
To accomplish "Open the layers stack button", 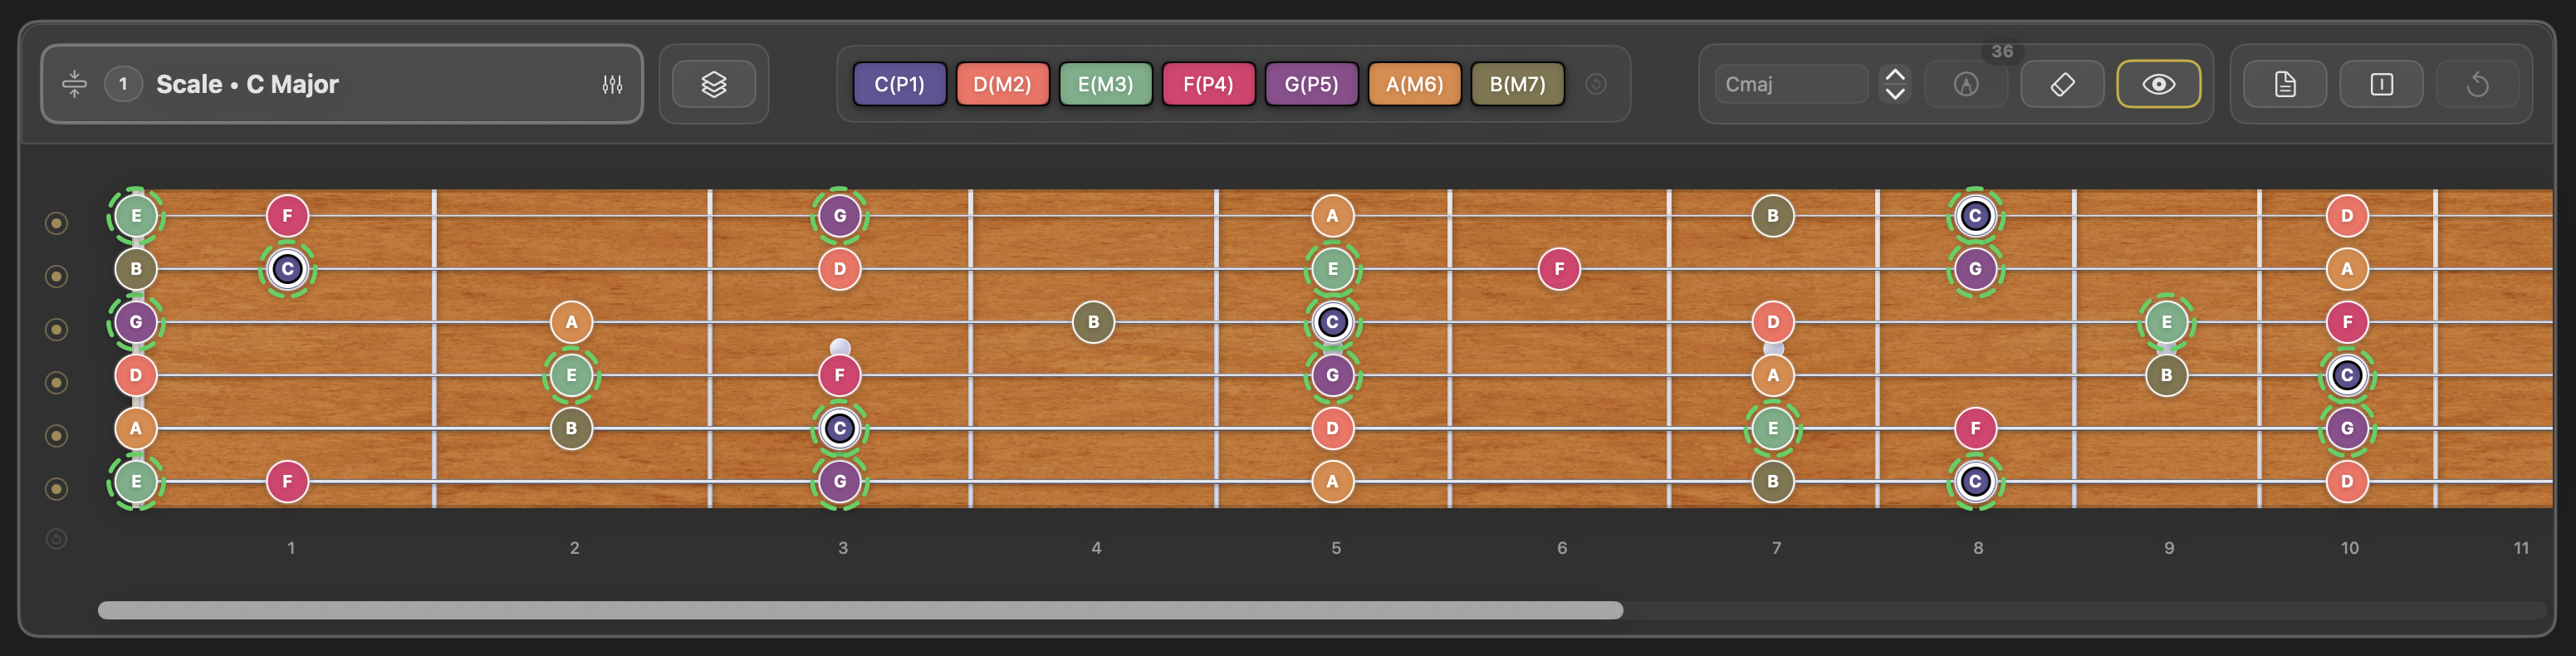I will click(x=713, y=84).
